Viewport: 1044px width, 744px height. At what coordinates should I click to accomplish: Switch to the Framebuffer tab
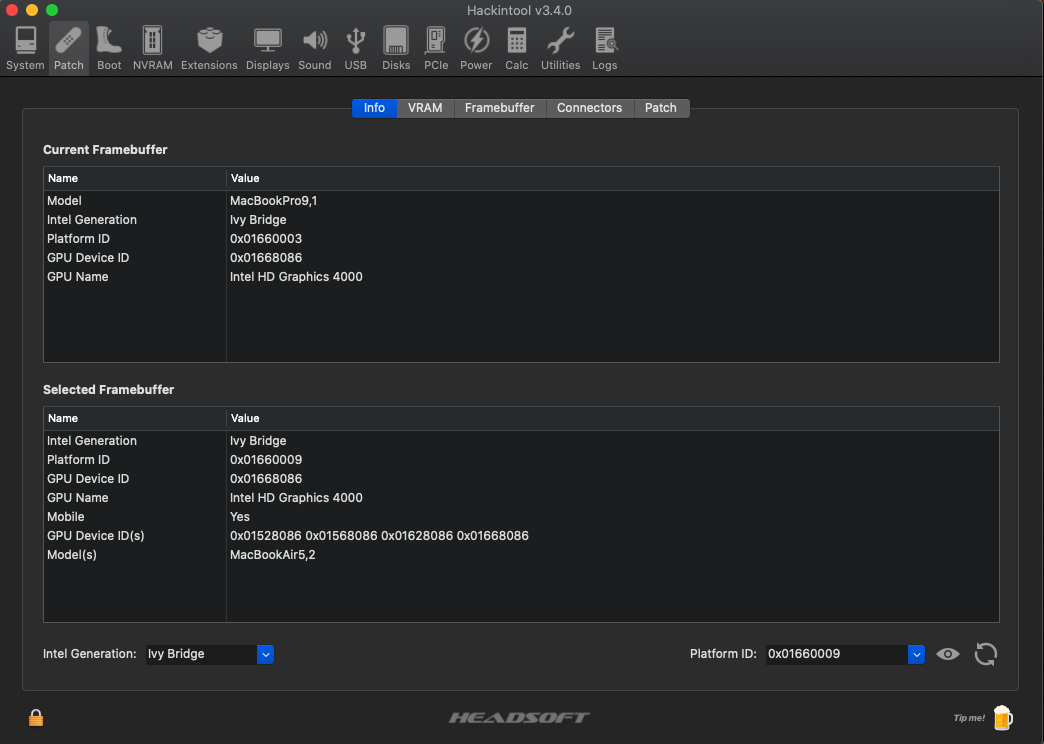[x=499, y=108]
